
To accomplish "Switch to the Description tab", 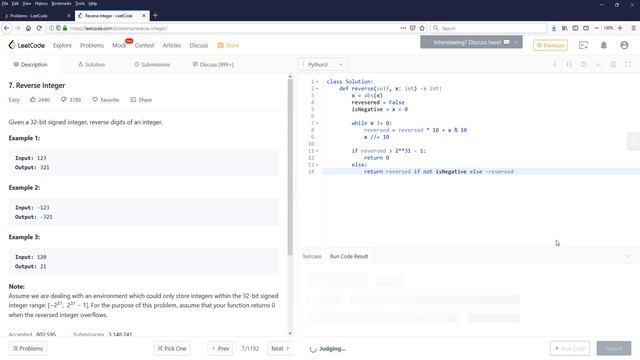I will click(x=30, y=64).
